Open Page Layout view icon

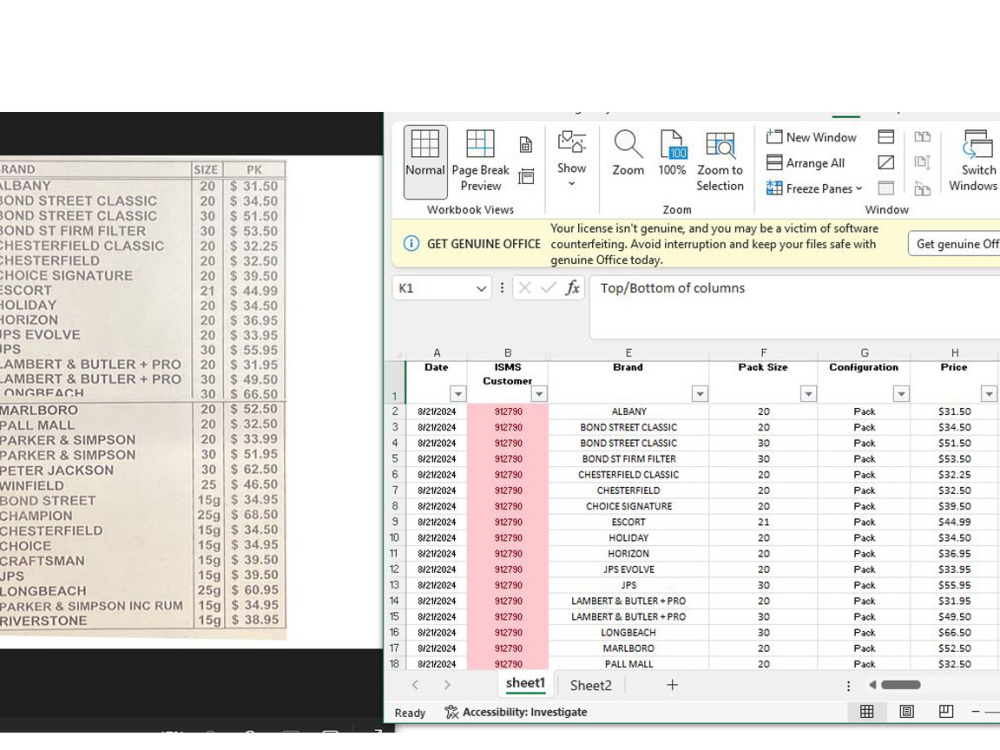pyautogui.click(x=526, y=145)
